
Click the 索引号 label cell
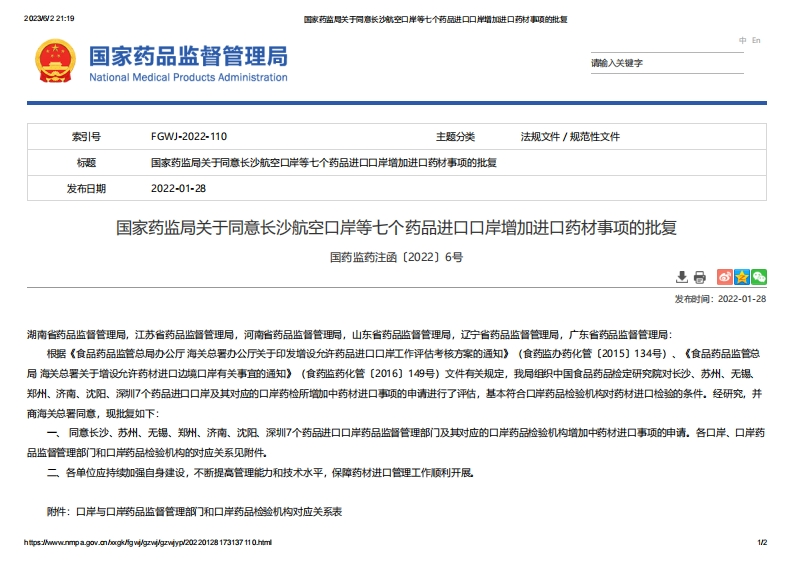click(x=86, y=137)
